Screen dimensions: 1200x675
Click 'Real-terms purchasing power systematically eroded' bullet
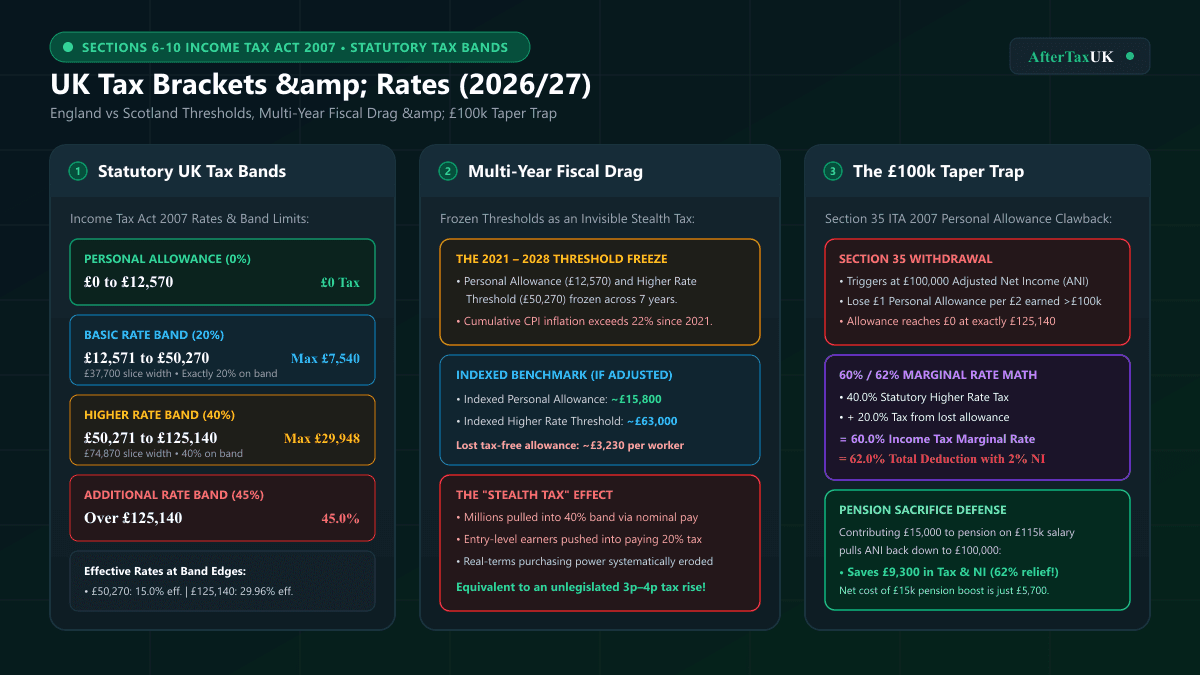pos(585,561)
